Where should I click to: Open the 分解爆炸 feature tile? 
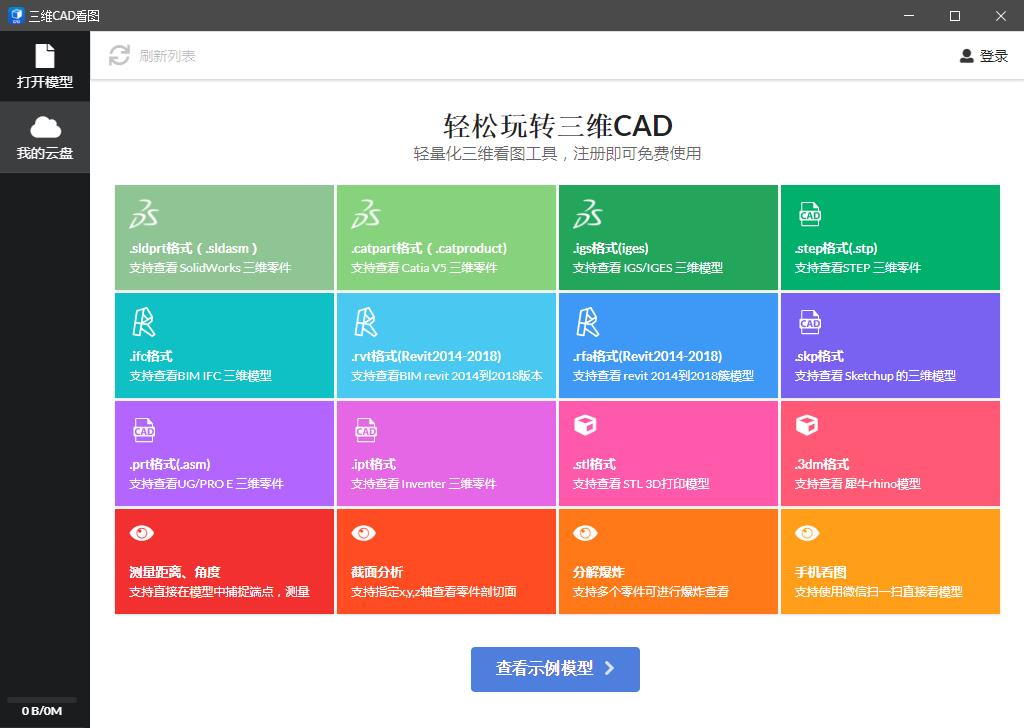[x=667, y=561]
